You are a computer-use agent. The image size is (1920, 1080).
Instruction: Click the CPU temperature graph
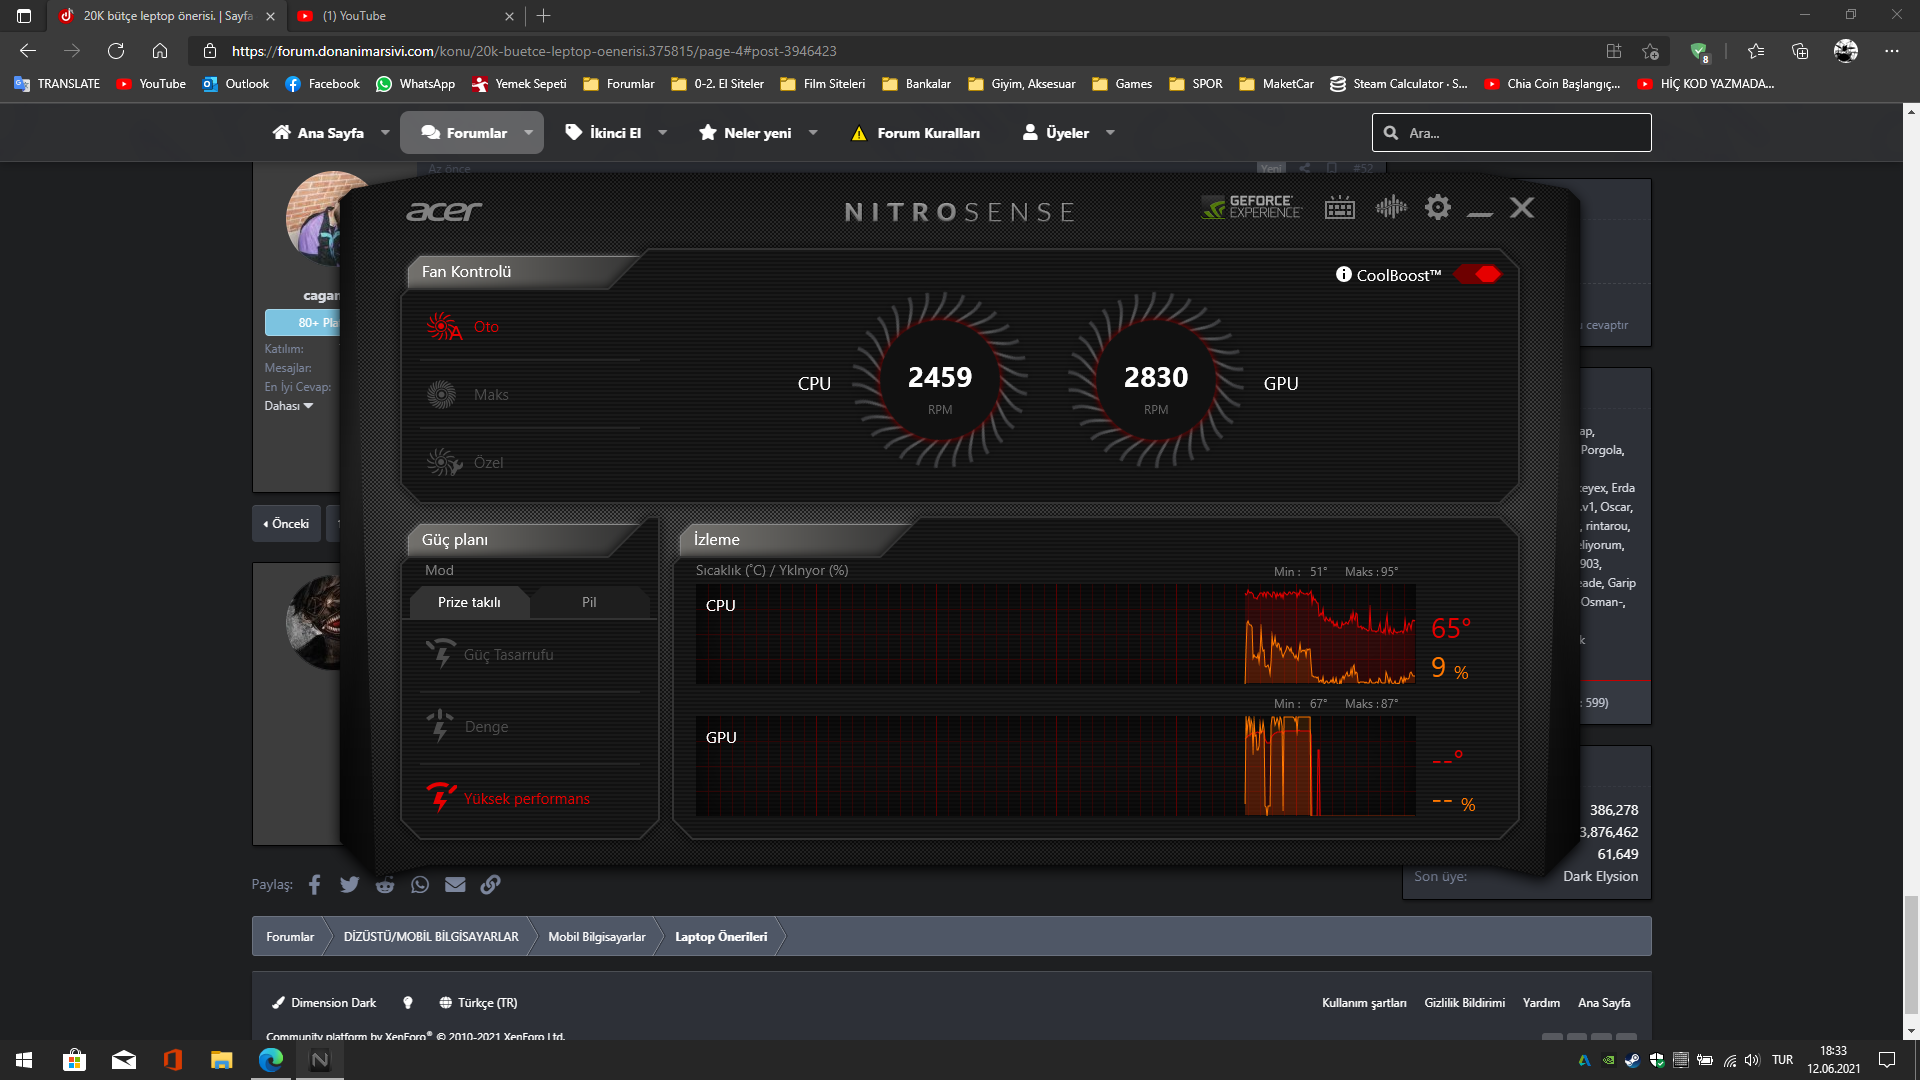coord(1055,635)
